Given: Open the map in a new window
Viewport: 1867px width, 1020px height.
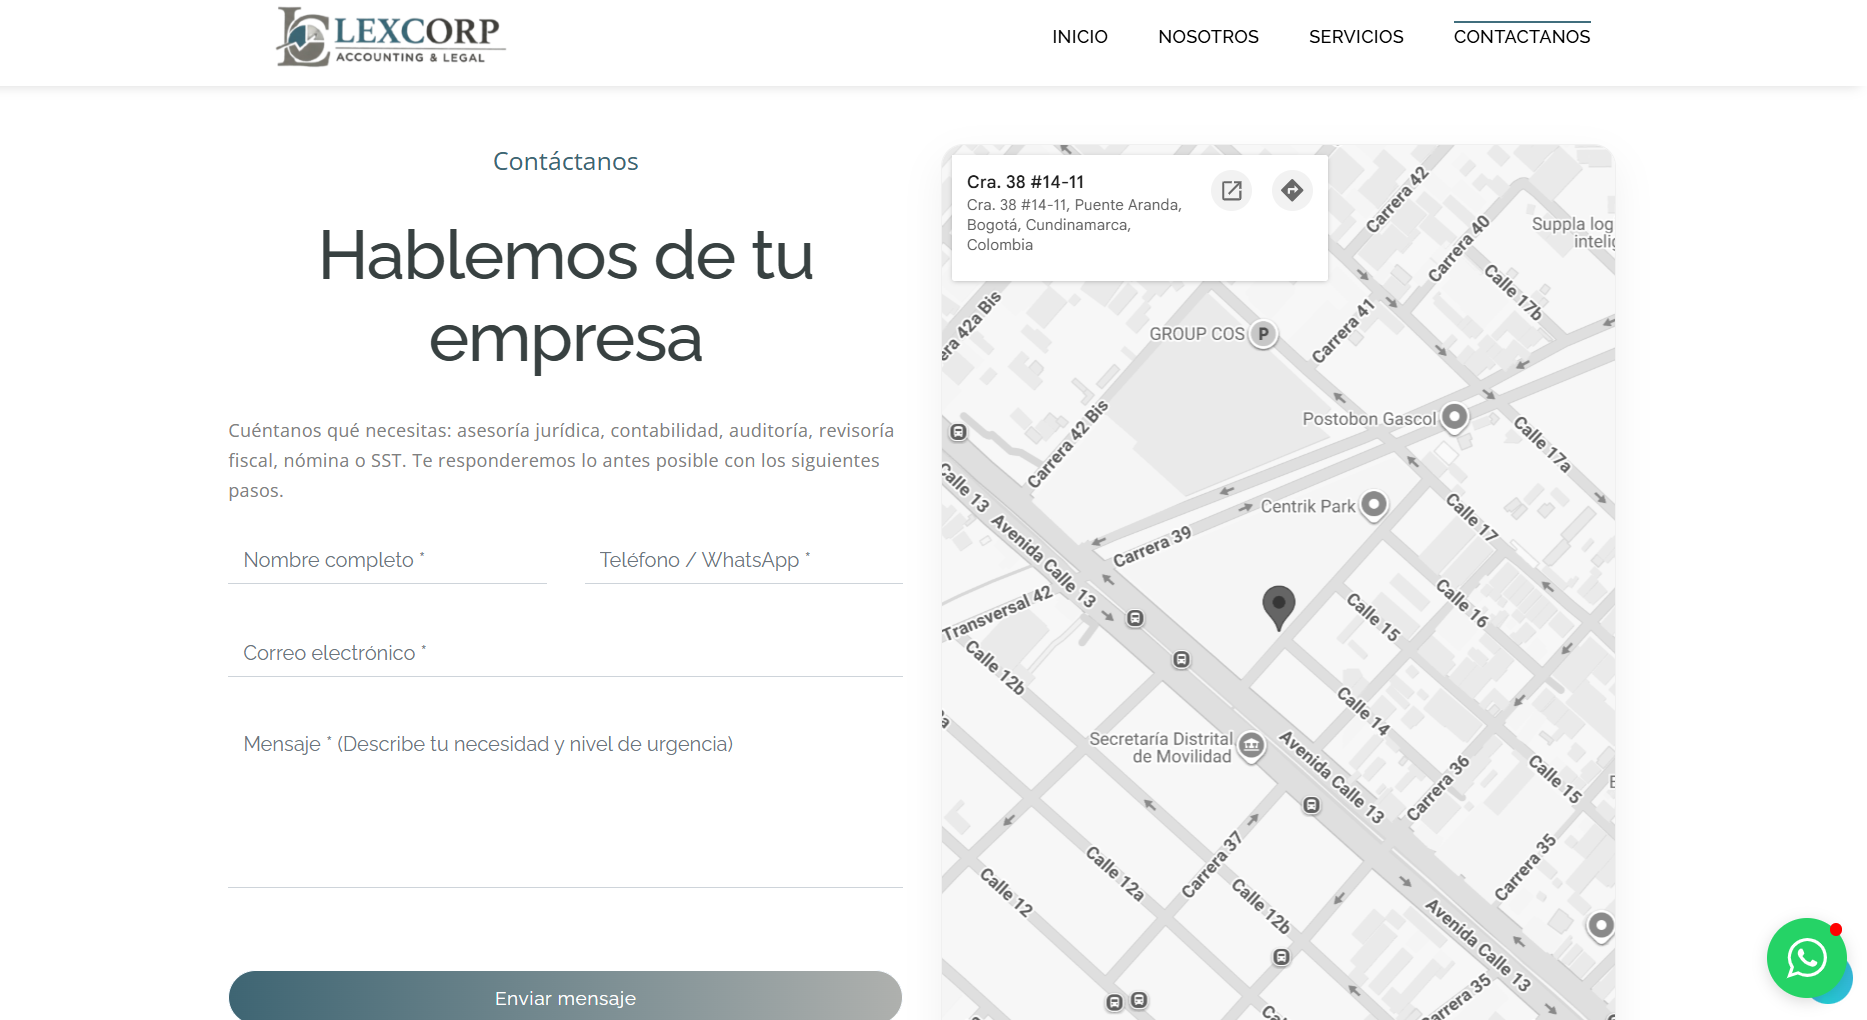Looking at the screenshot, I should [x=1231, y=190].
